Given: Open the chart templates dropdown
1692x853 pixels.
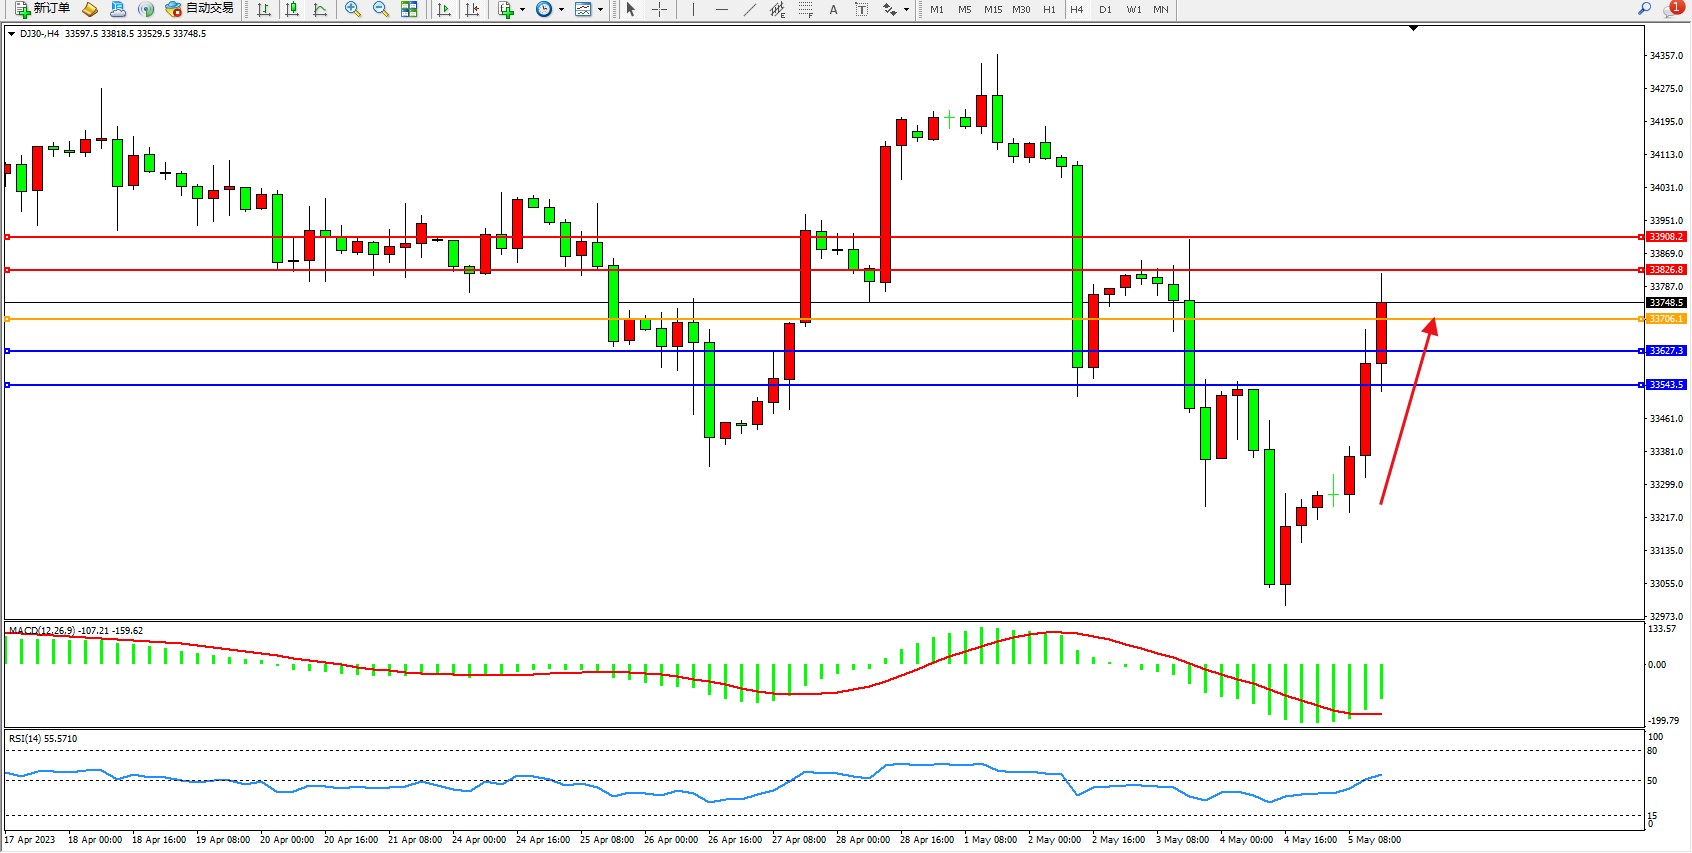Looking at the screenshot, I should [600, 9].
